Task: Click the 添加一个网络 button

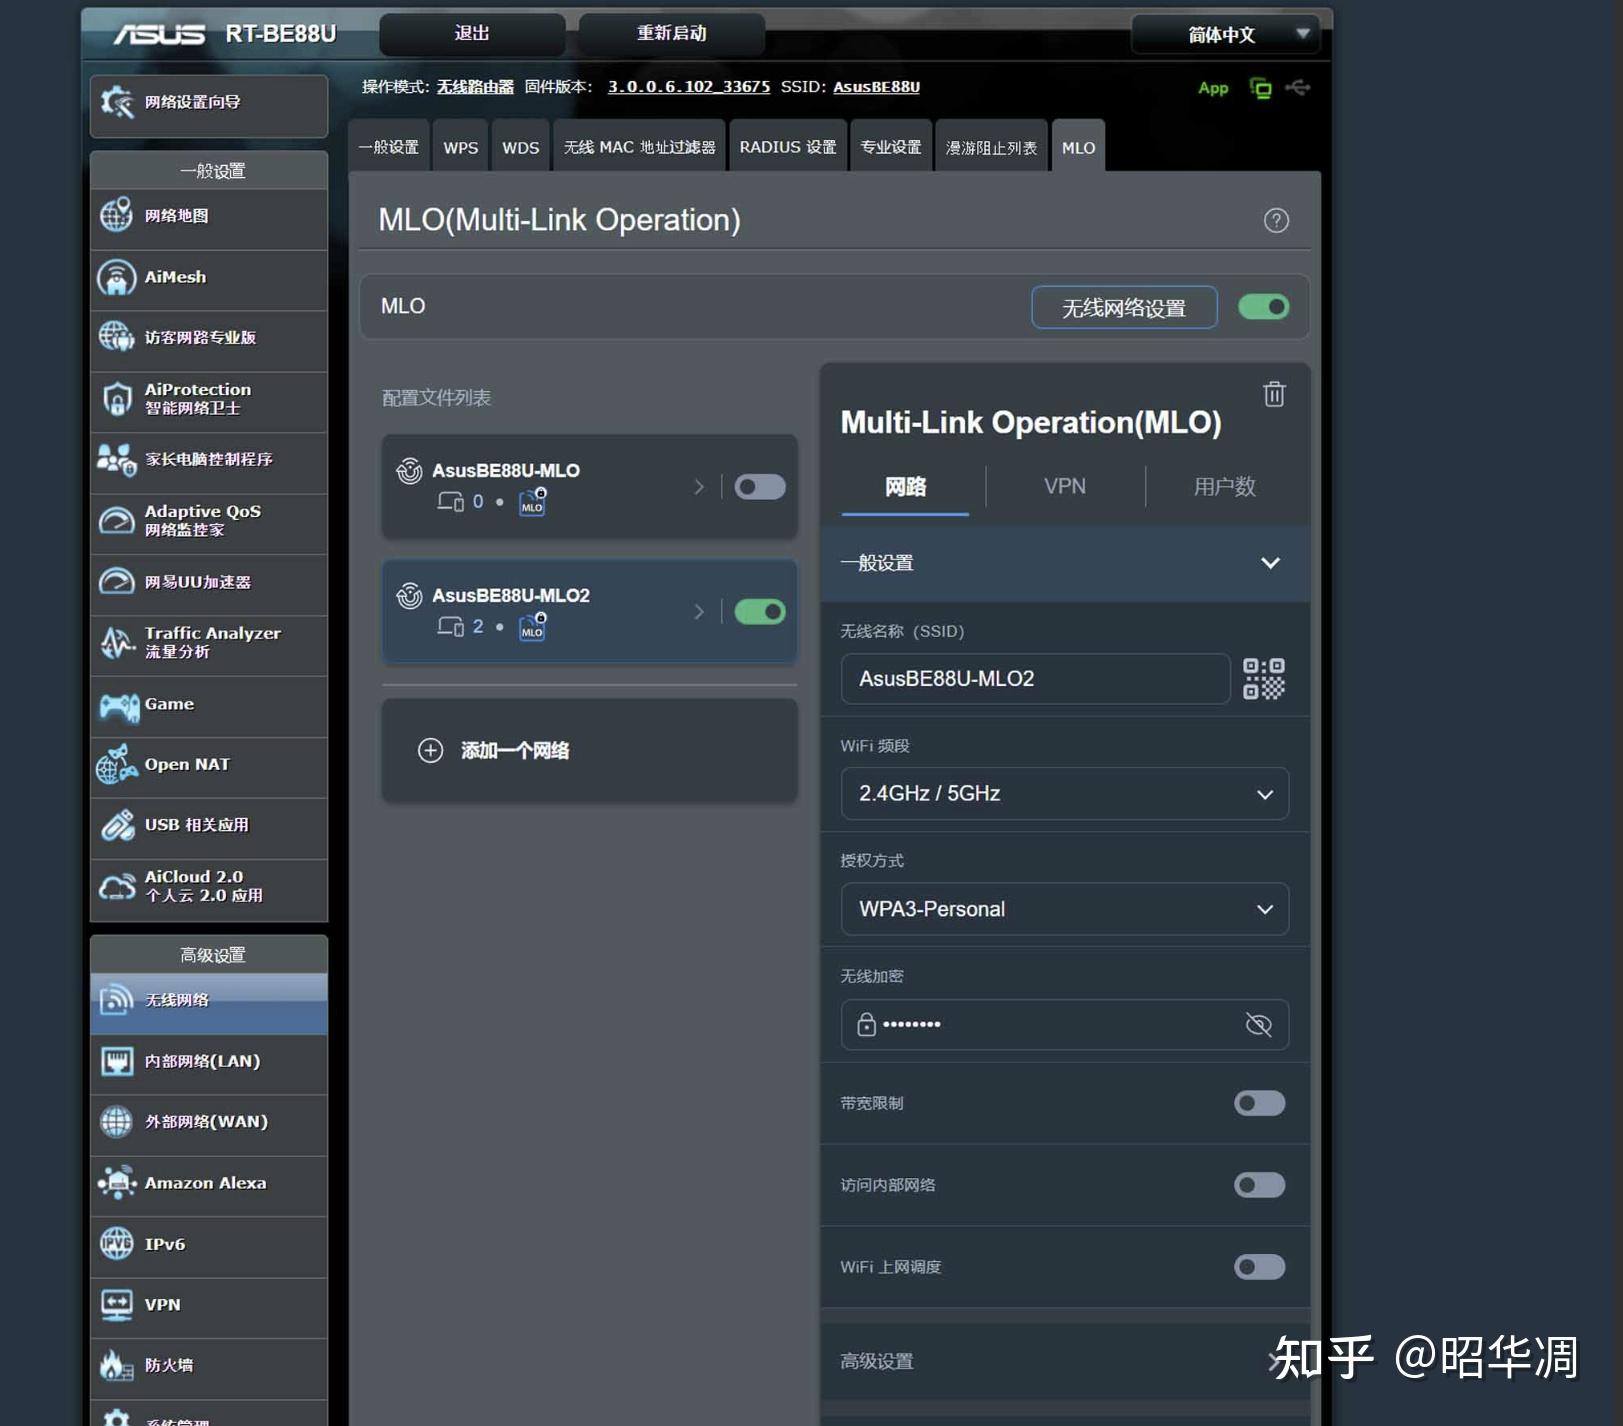Action: tap(588, 750)
